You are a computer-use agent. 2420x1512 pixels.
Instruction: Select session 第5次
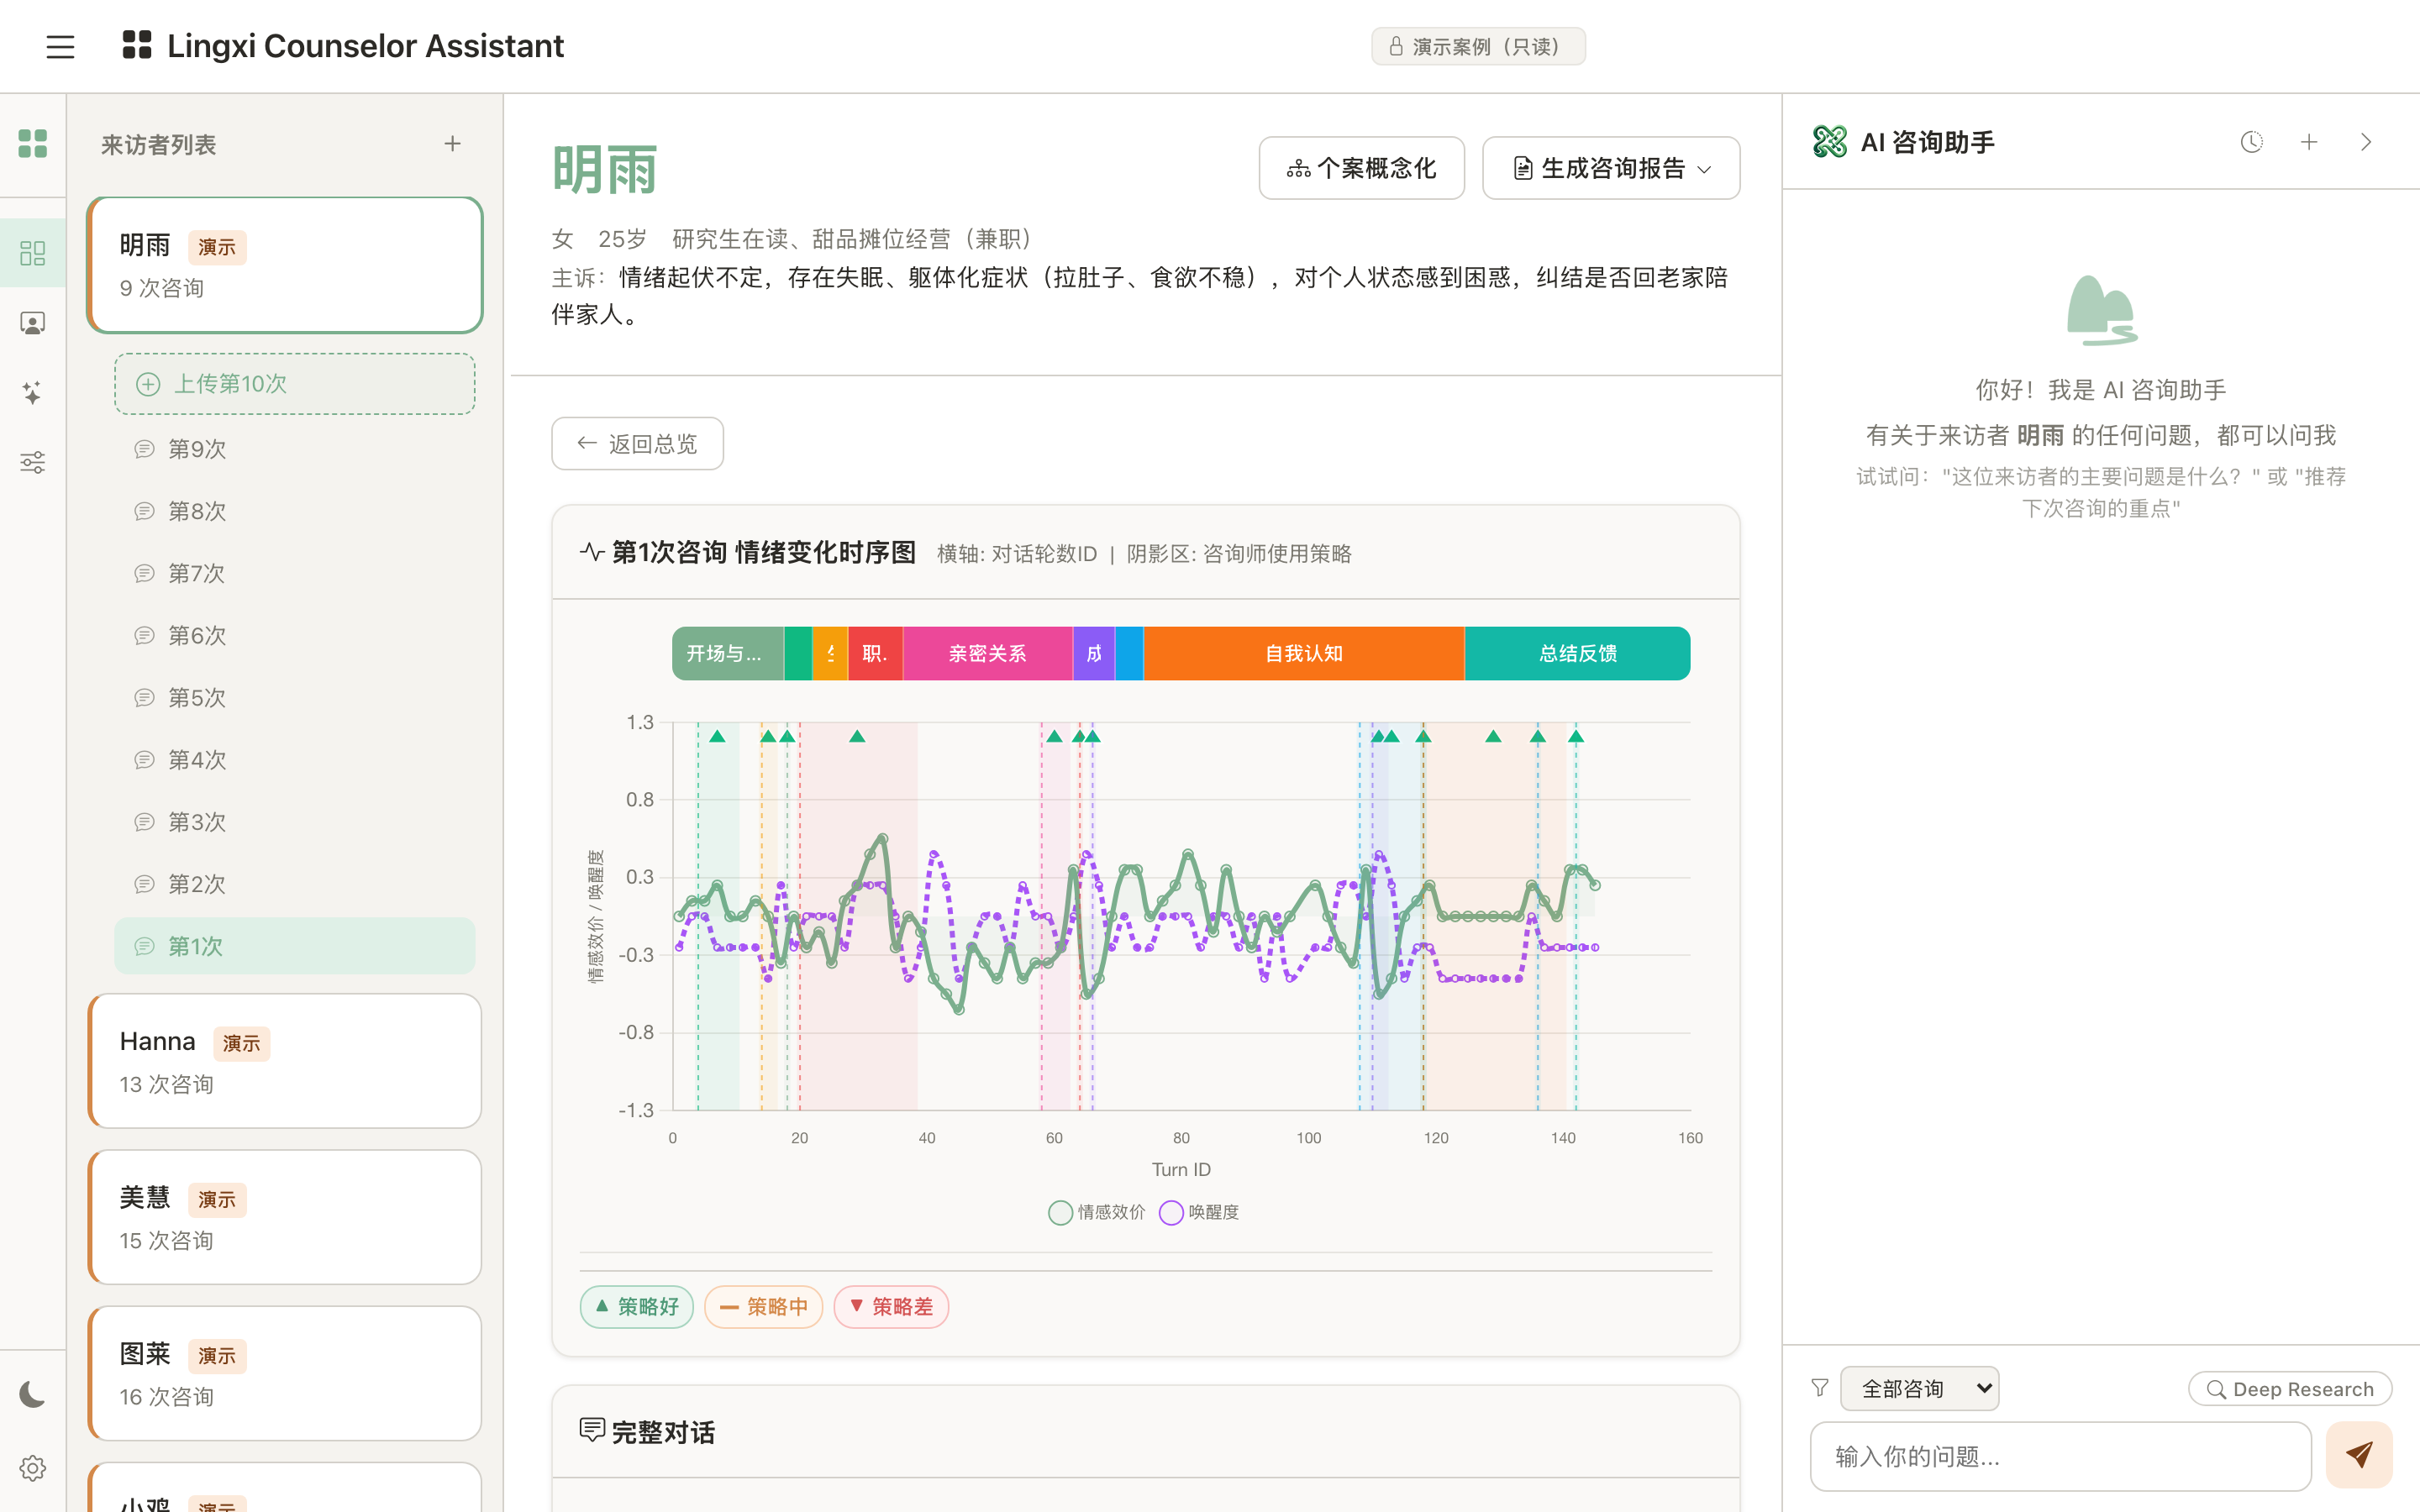pos(294,697)
